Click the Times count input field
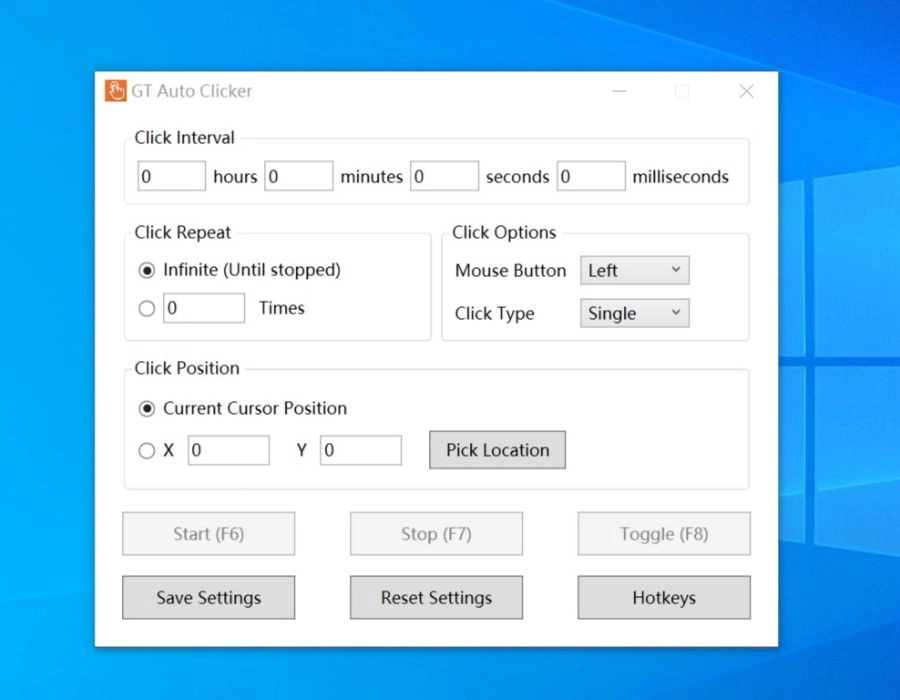 (204, 308)
